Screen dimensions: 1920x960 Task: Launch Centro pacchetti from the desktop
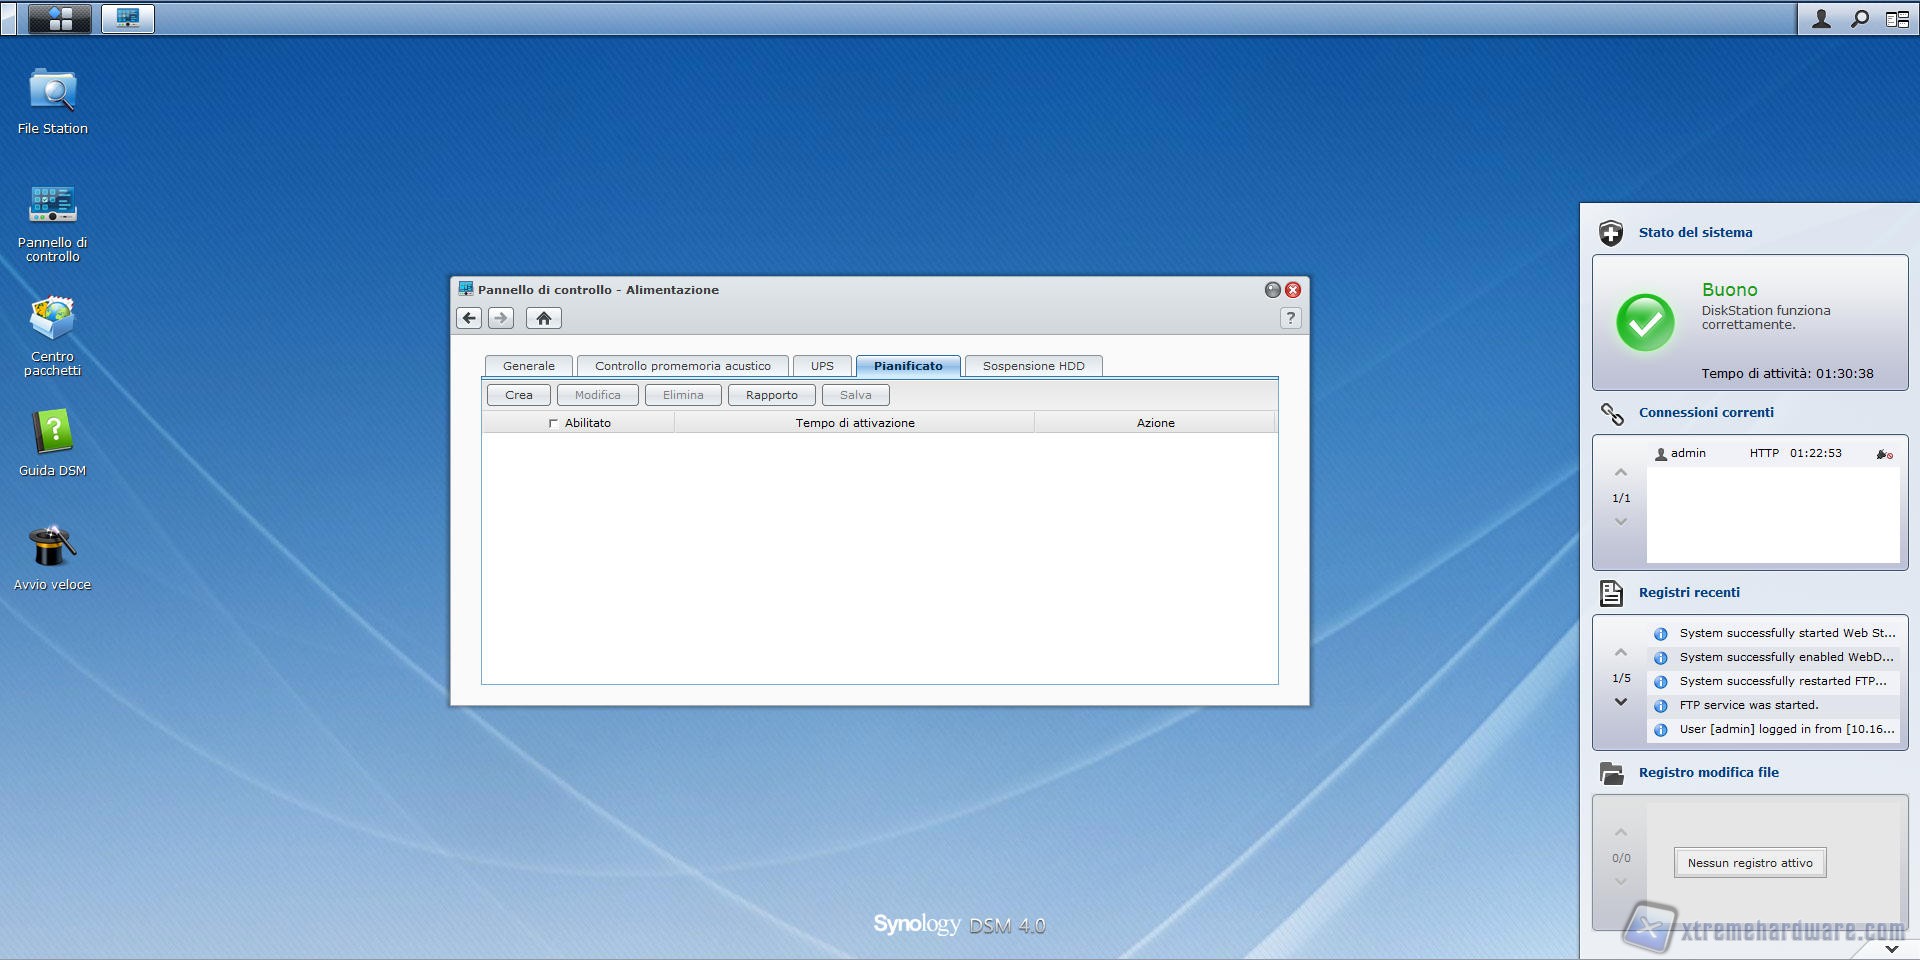52,320
